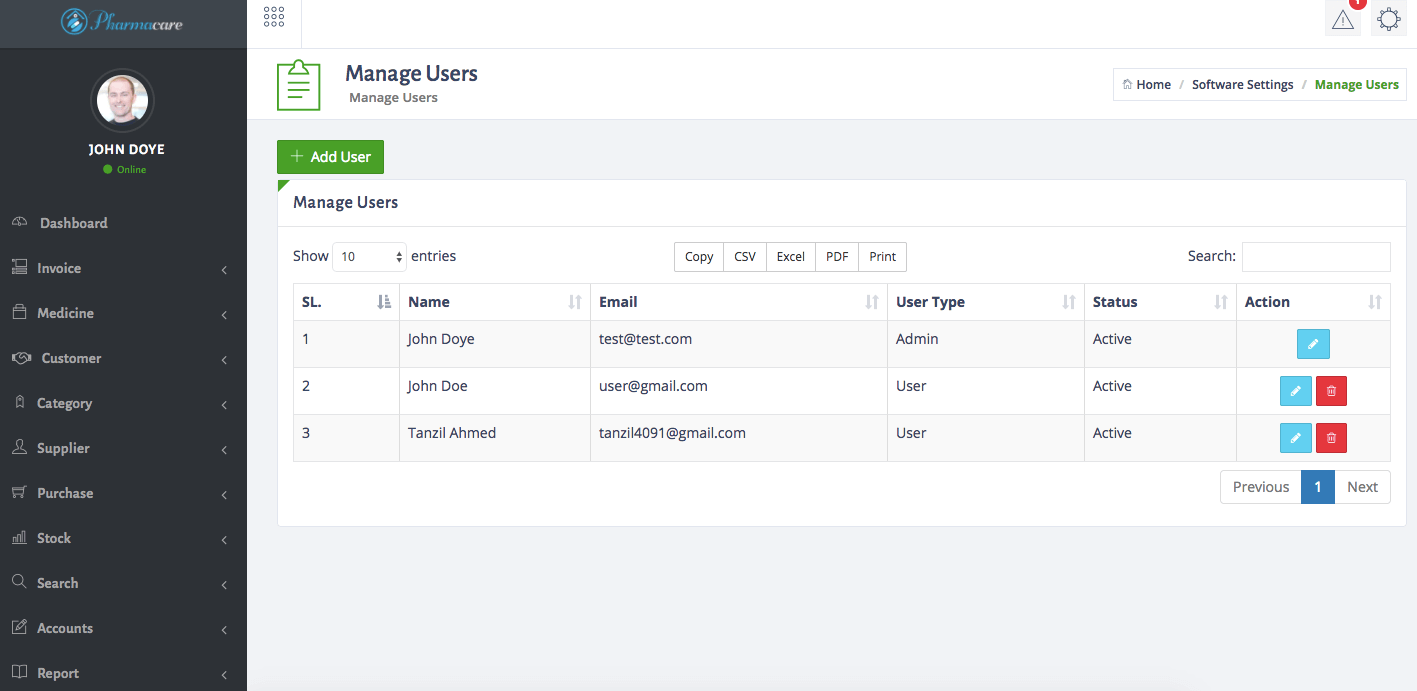Sort the table by the Email column
1417x691 pixels.
tap(618, 301)
